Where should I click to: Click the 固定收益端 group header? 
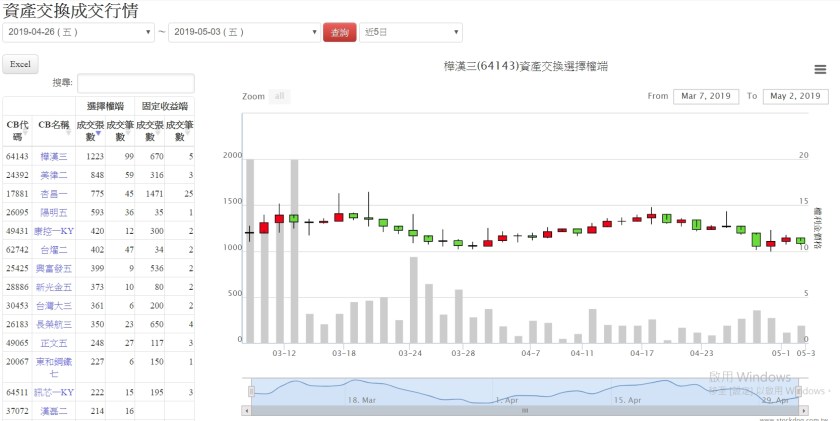(164, 106)
